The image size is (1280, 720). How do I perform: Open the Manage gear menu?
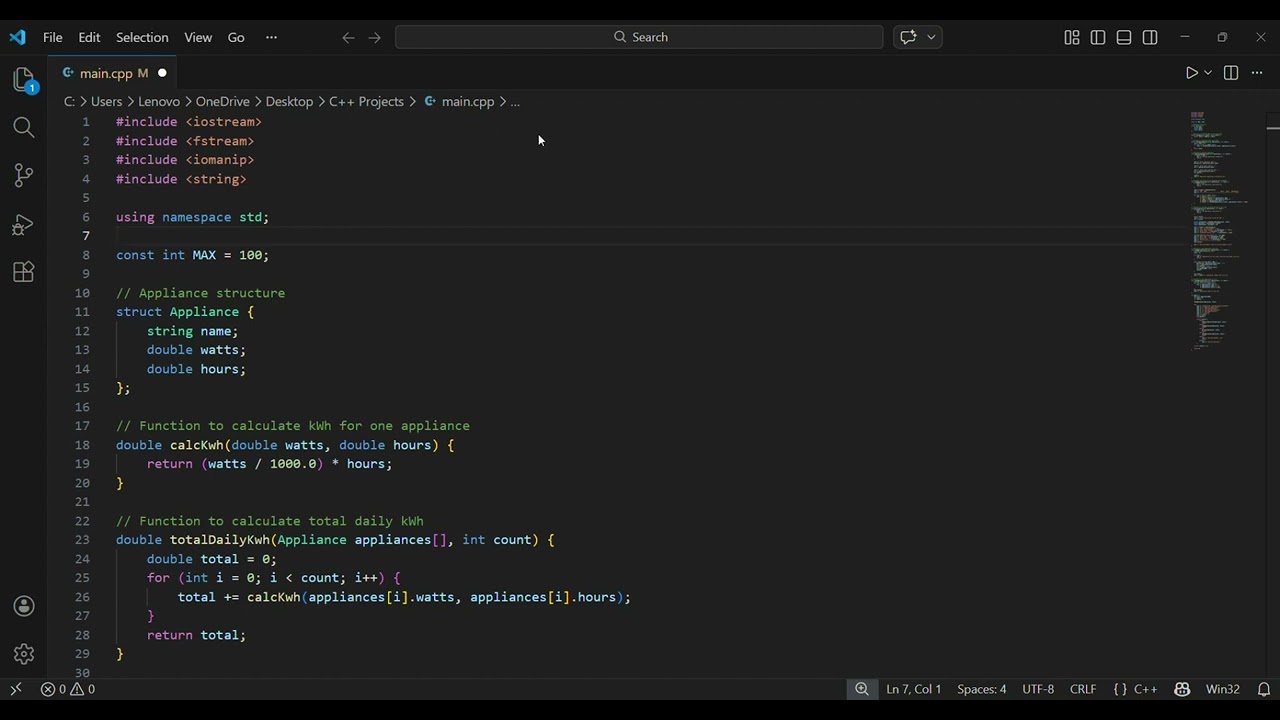(x=24, y=654)
